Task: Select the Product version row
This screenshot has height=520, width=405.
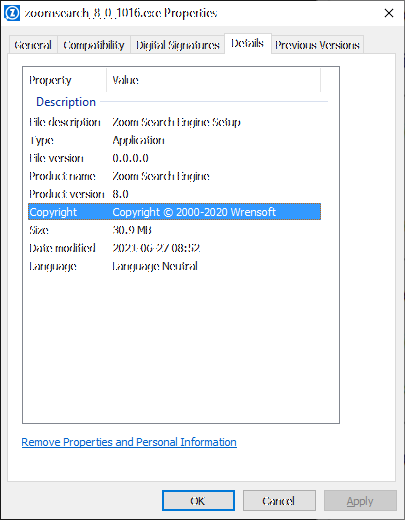Action: point(174,194)
